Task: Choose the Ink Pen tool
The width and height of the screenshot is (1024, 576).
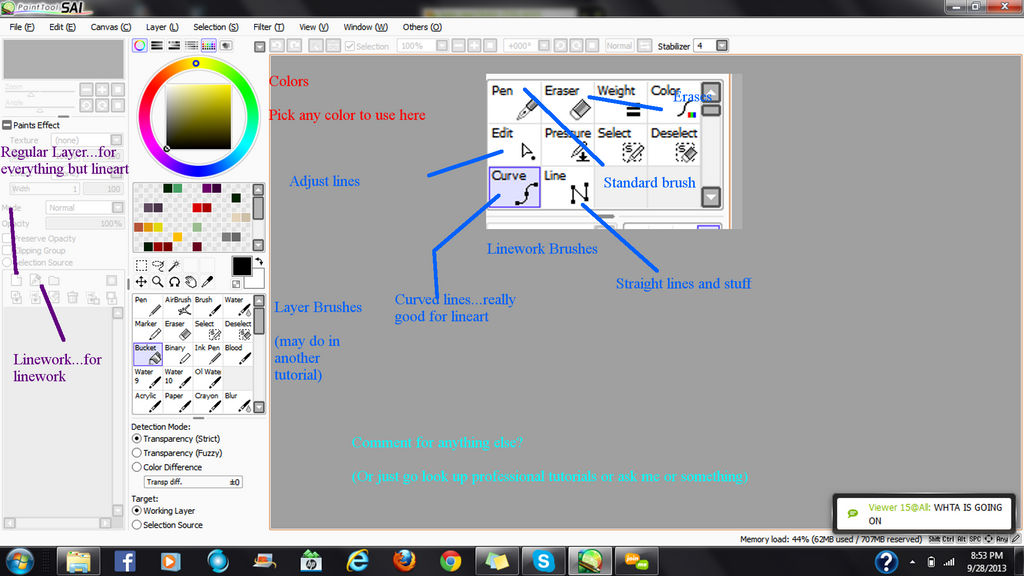Action: [208, 354]
